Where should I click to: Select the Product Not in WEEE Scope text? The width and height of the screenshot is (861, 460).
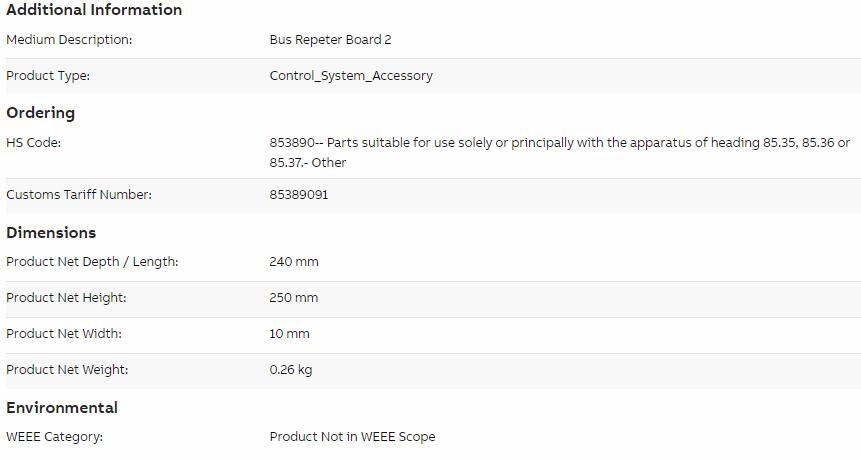(x=353, y=437)
